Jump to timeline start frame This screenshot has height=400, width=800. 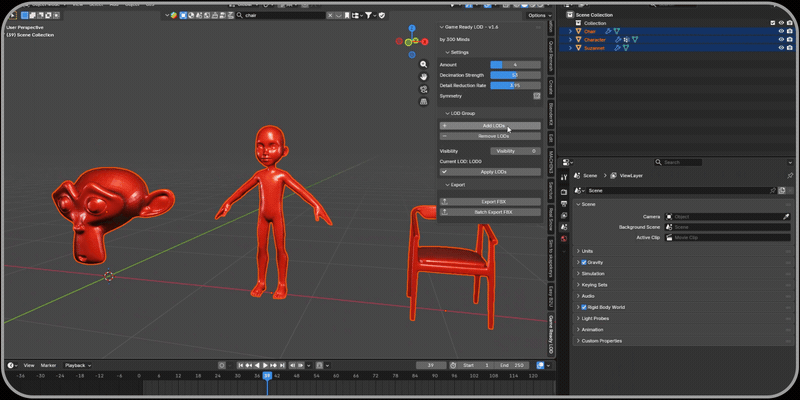(241, 365)
